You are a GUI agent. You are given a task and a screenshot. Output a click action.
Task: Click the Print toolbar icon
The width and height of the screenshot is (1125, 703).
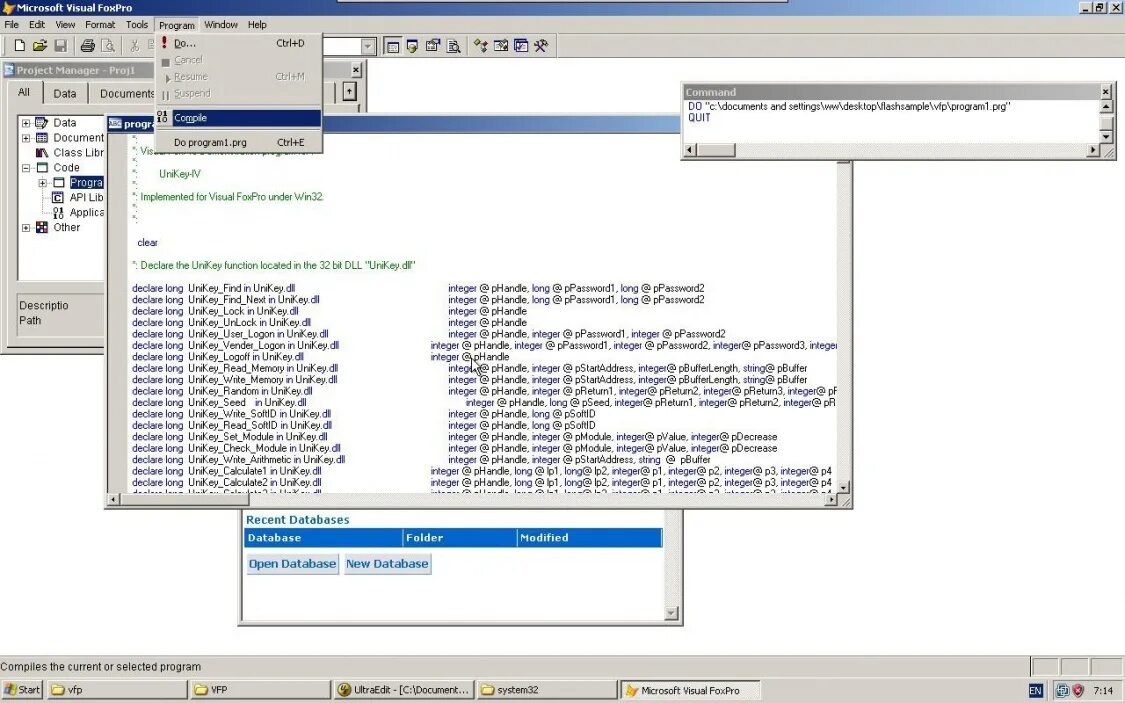(88, 46)
